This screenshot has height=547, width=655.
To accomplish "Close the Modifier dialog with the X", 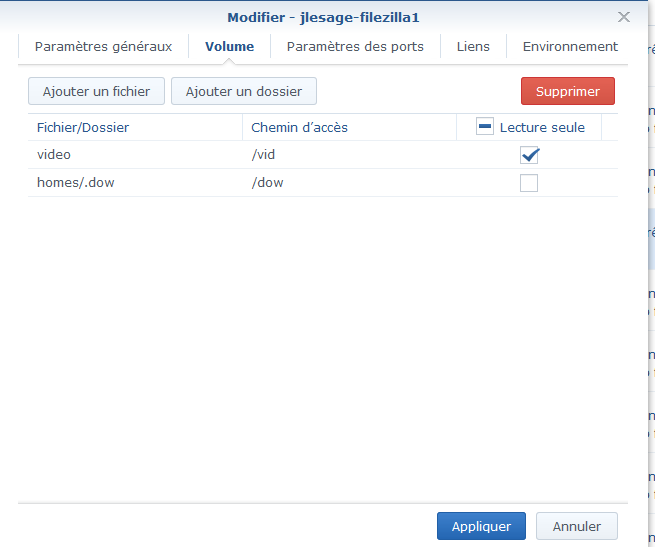I will [624, 17].
